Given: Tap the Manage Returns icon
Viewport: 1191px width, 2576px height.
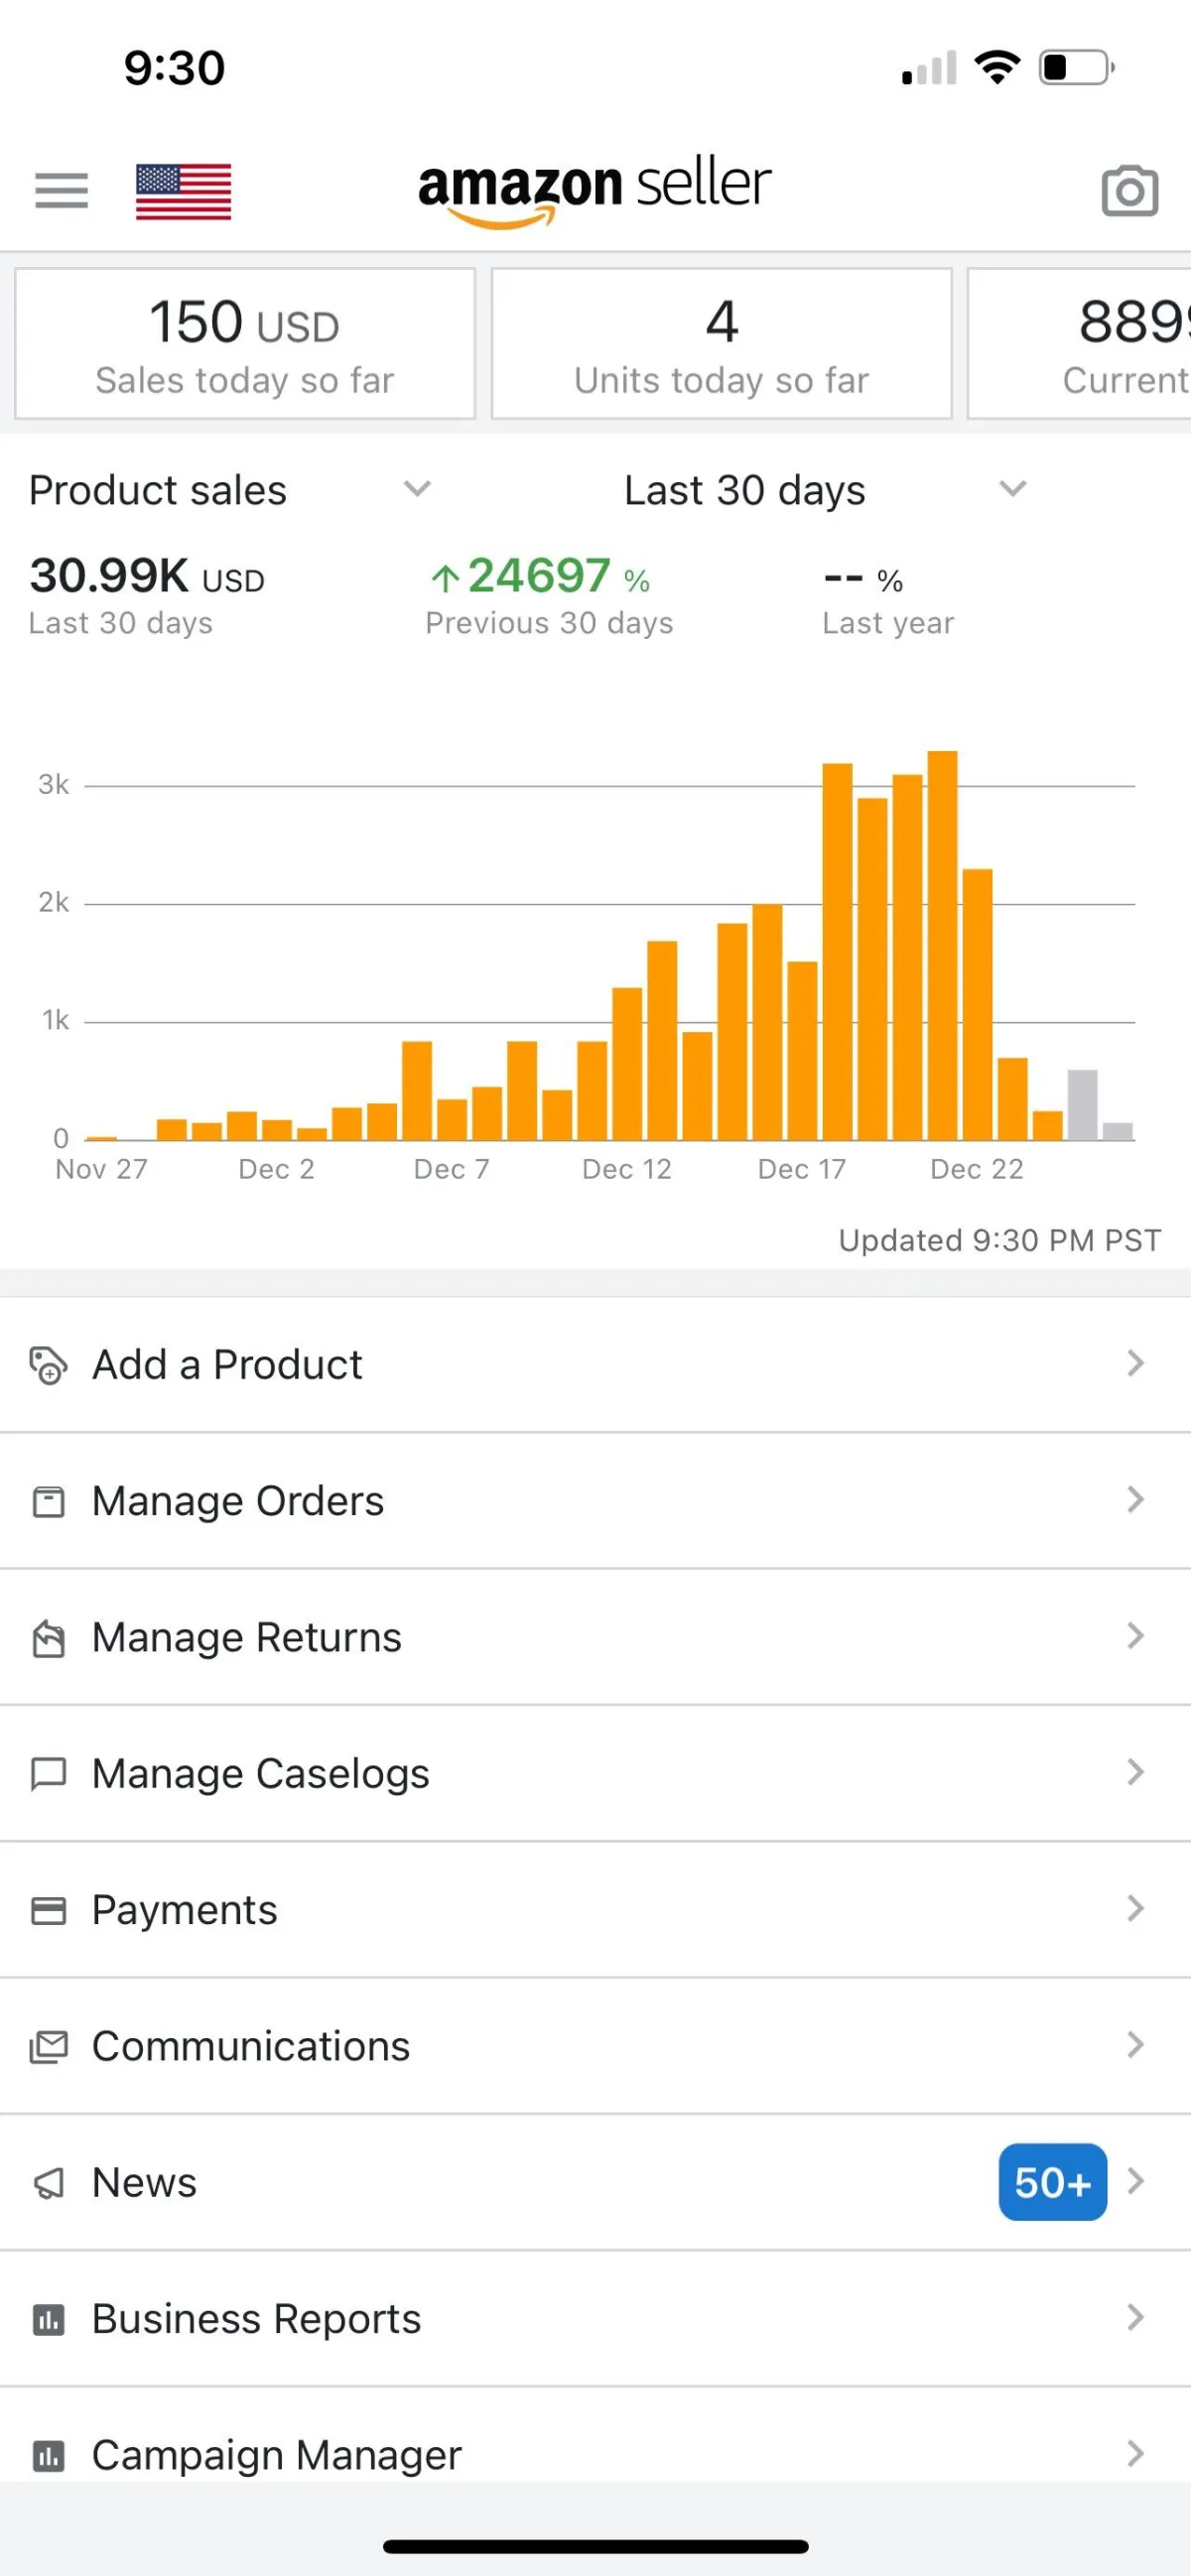Looking at the screenshot, I should [x=48, y=1638].
